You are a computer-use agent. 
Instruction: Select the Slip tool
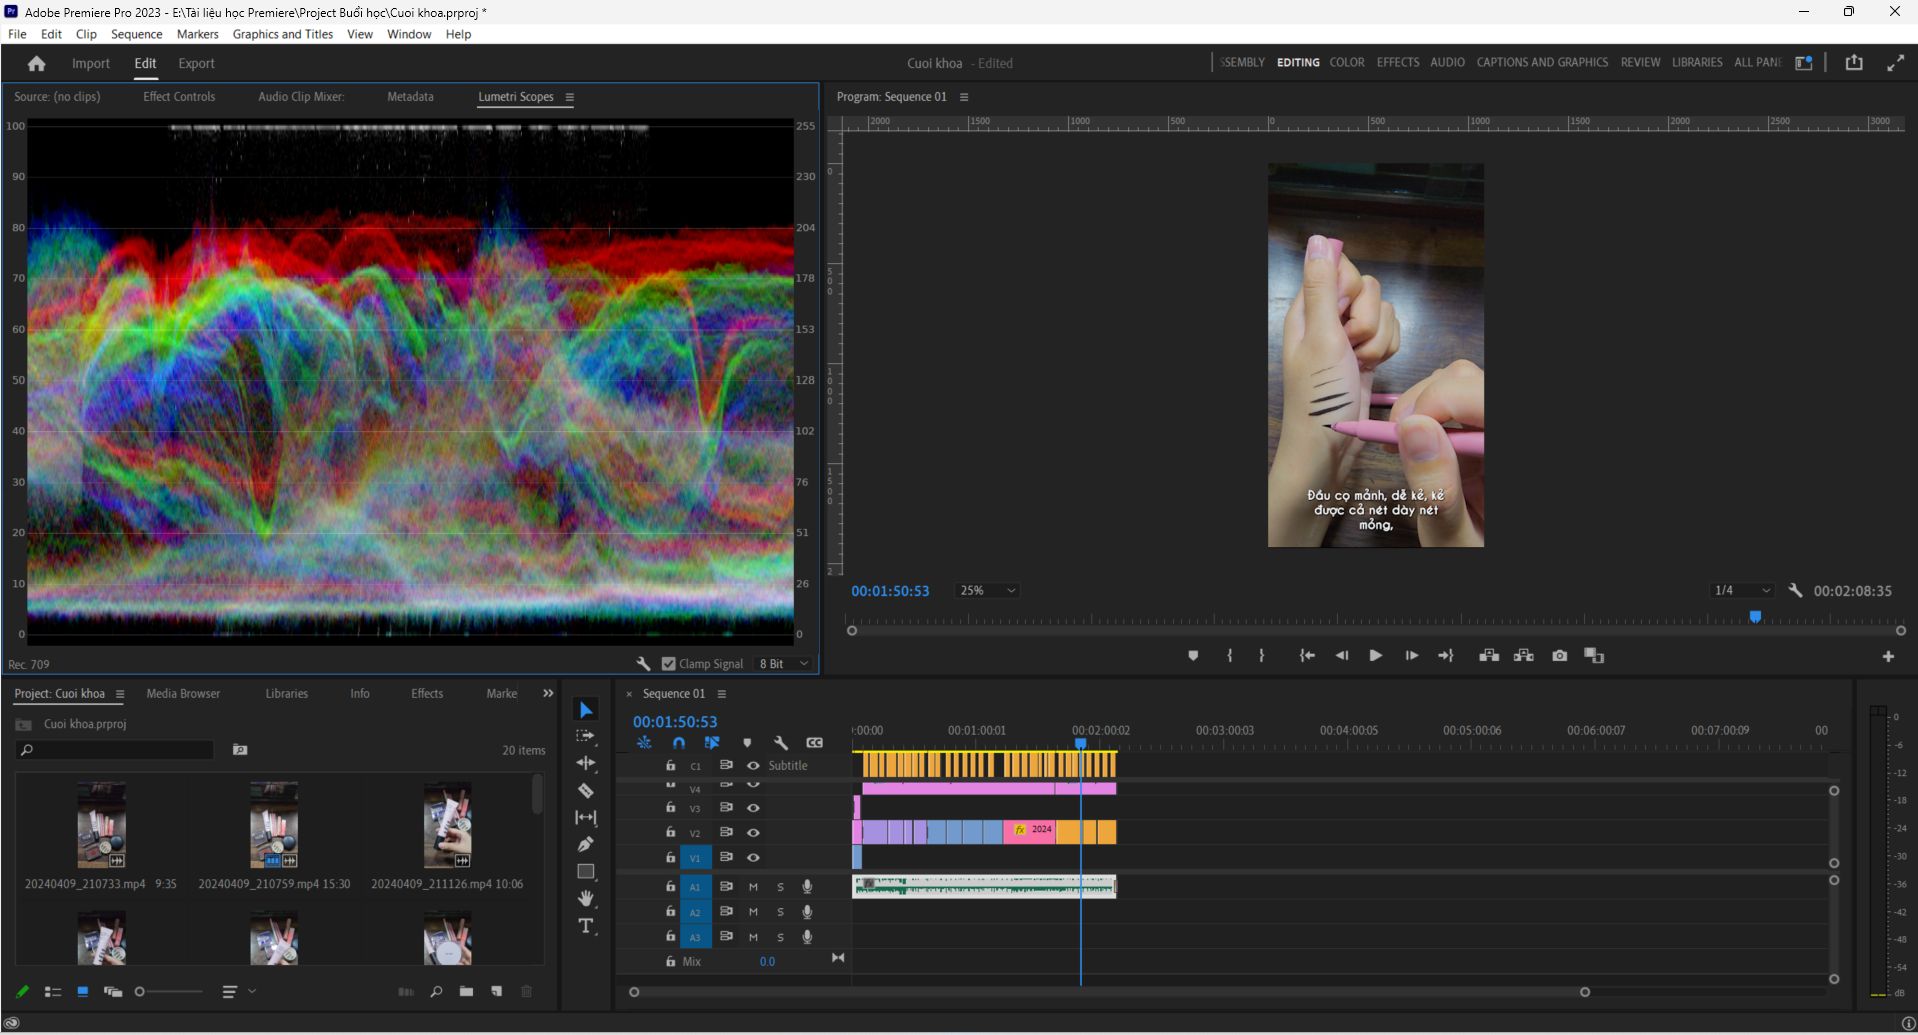[x=586, y=817]
